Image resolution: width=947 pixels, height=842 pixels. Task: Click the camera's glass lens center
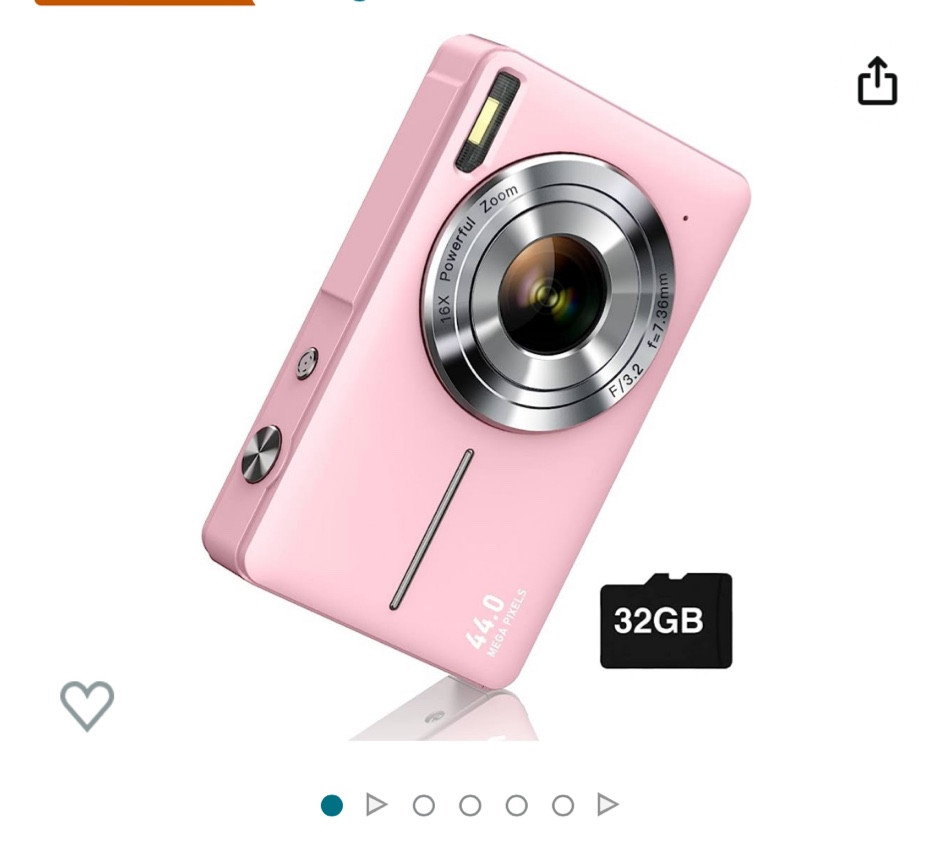[x=548, y=295]
